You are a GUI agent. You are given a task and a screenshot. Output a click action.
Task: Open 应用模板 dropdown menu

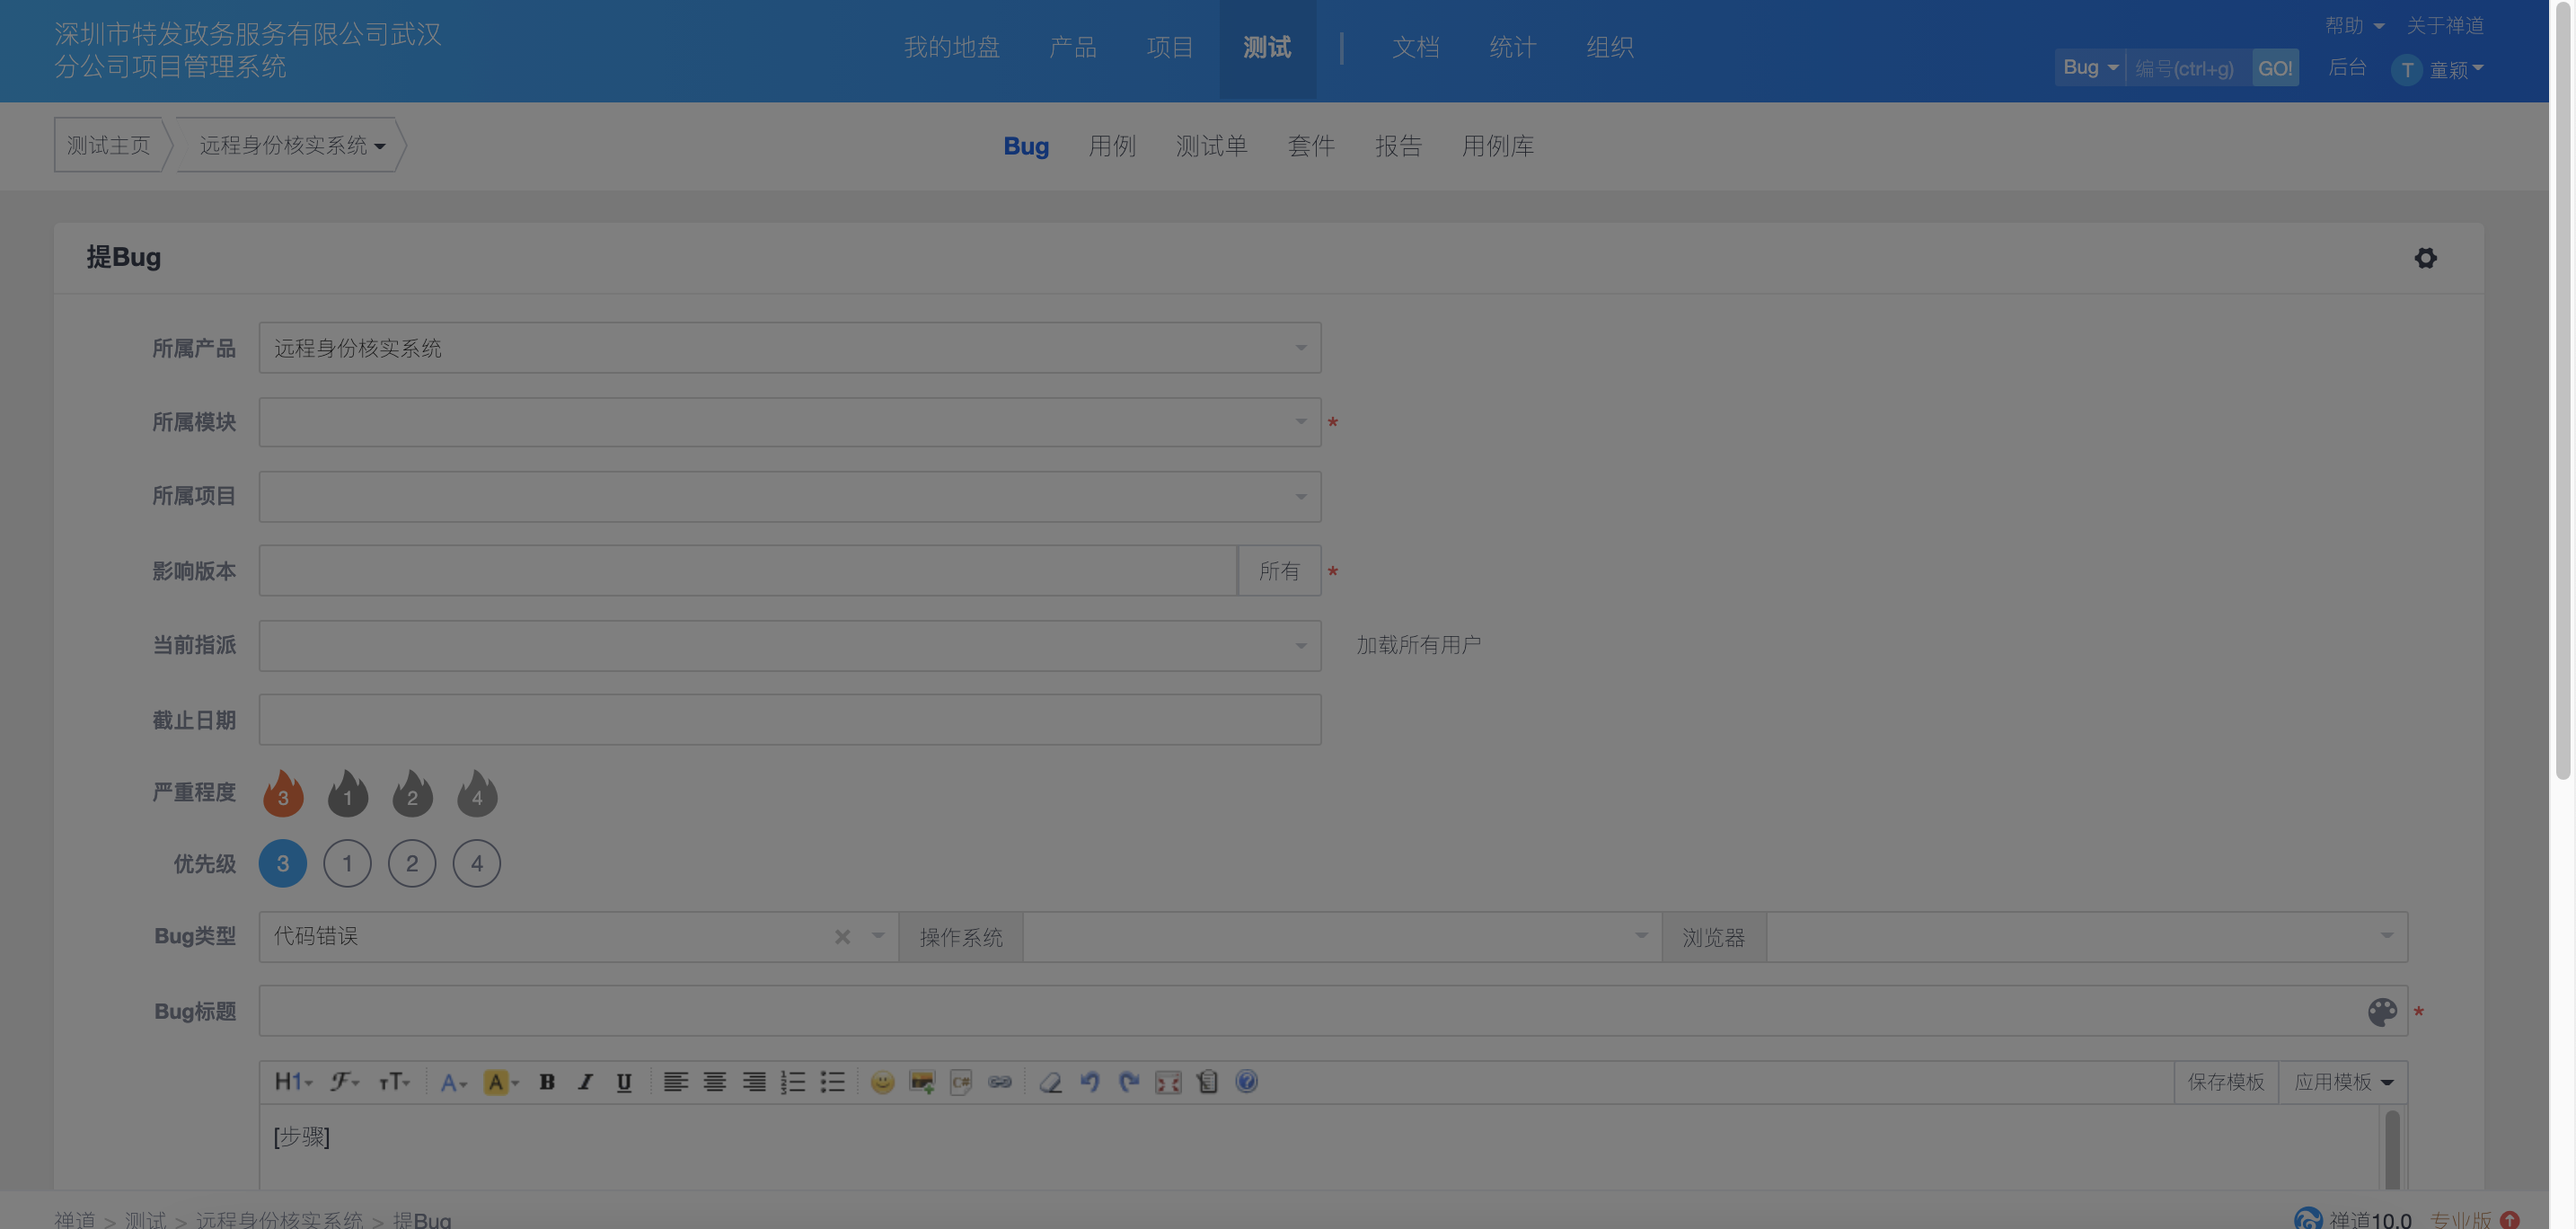pyautogui.click(x=2342, y=1082)
